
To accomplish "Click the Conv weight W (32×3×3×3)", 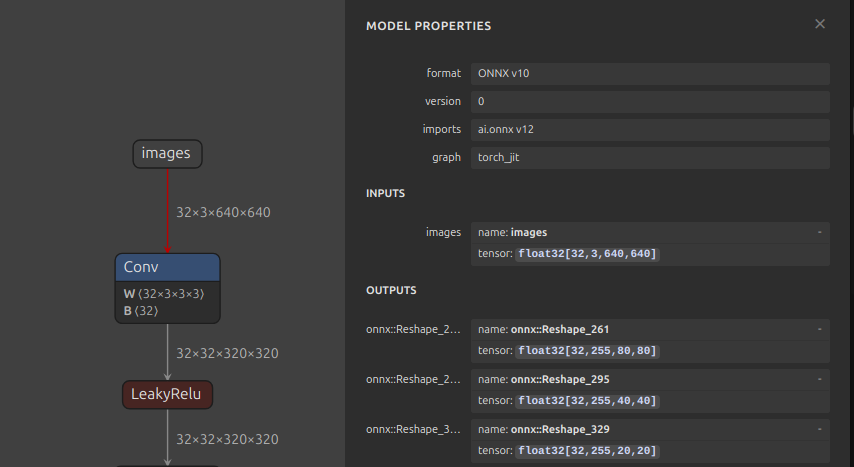I will 164,294.
